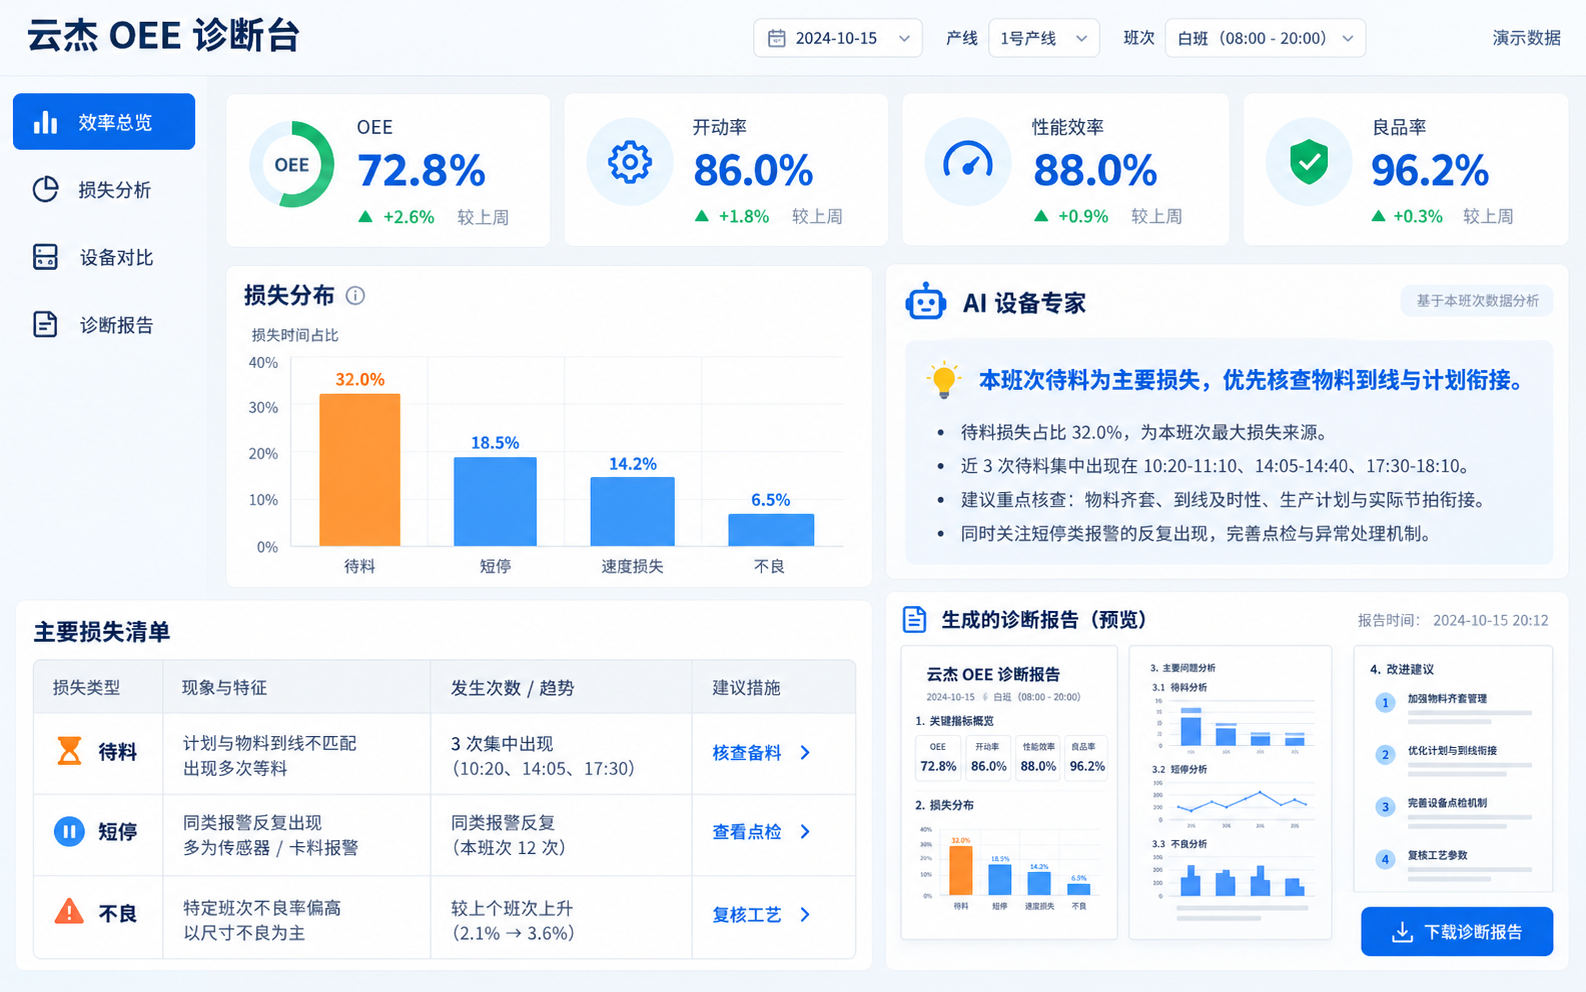Go to the 设备对比 sidebar item
The width and height of the screenshot is (1586, 992).
(x=104, y=257)
